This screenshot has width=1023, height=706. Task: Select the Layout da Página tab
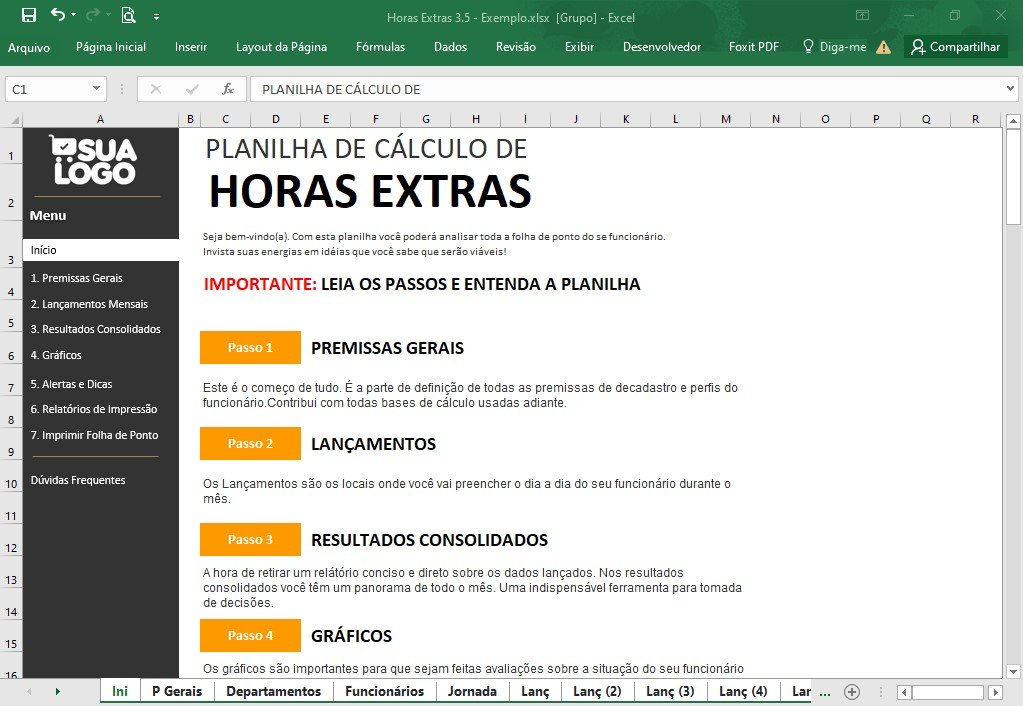tap(281, 47)
